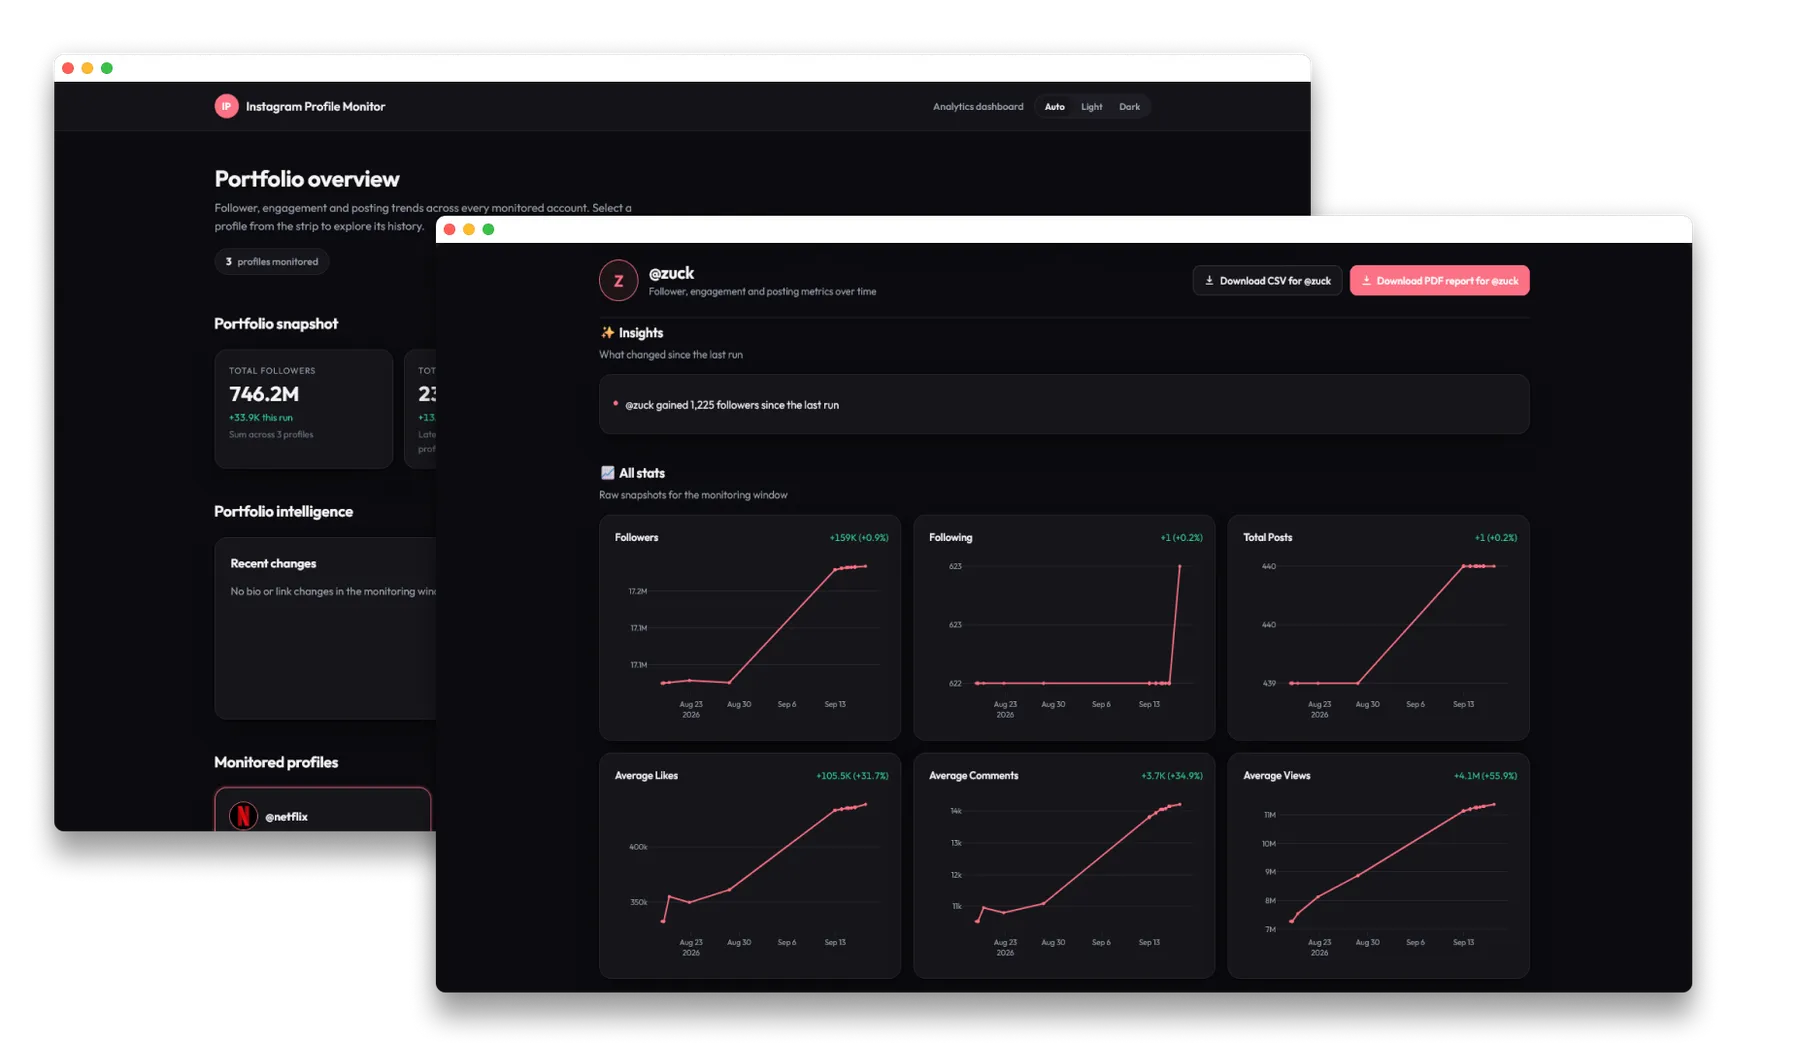Viewport: 1800px width, 1047px height.
Task: Switch to the Dark theme
Action: click(x=1129, y=107)
